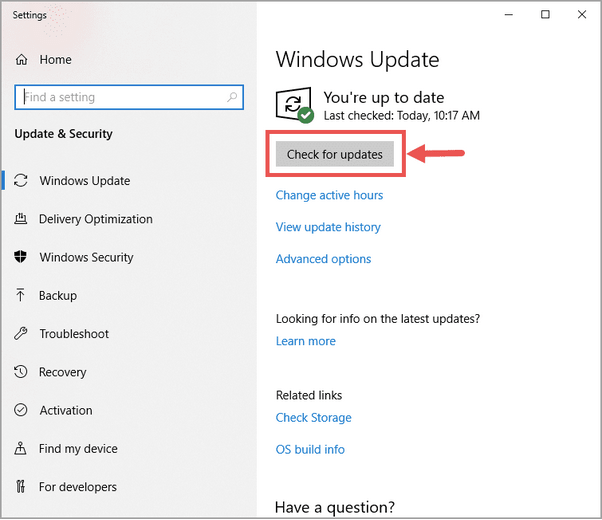Open For developers label
This screenshot has height=520, width=602.
78,487
